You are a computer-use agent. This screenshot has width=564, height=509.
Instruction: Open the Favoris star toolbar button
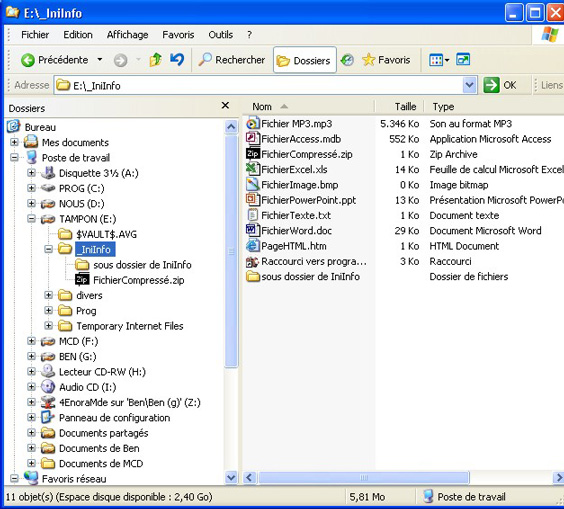386,60
